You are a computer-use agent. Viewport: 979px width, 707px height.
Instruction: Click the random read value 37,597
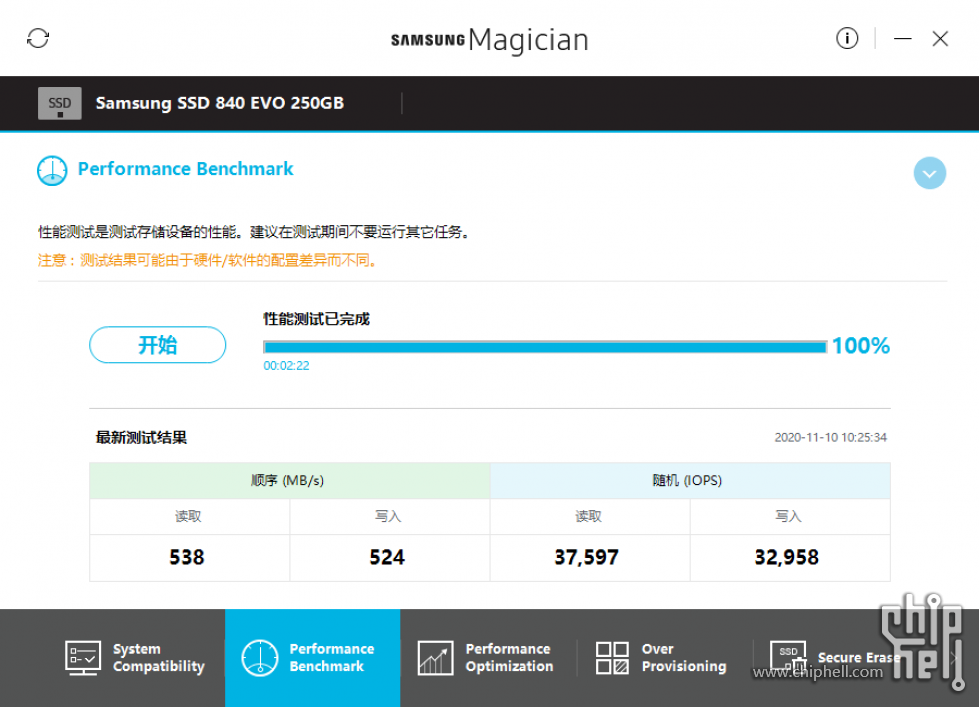[x=586, y=557]
